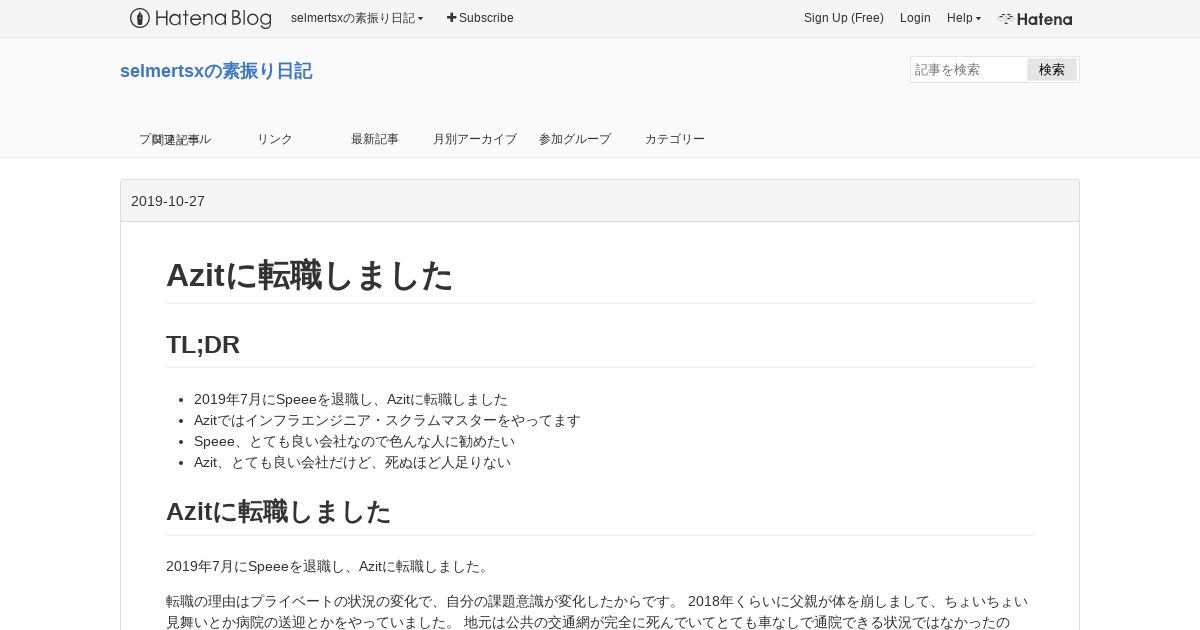Image resolution: width=1200 pixels, height=630 pixels.
Task: Open the Hatena logo link
Action: (x=1035, y=19)
